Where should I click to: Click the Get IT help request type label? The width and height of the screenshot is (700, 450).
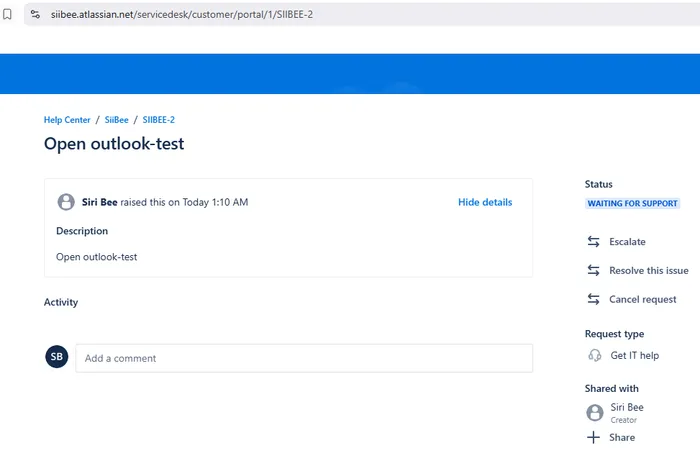pos(634,355)
